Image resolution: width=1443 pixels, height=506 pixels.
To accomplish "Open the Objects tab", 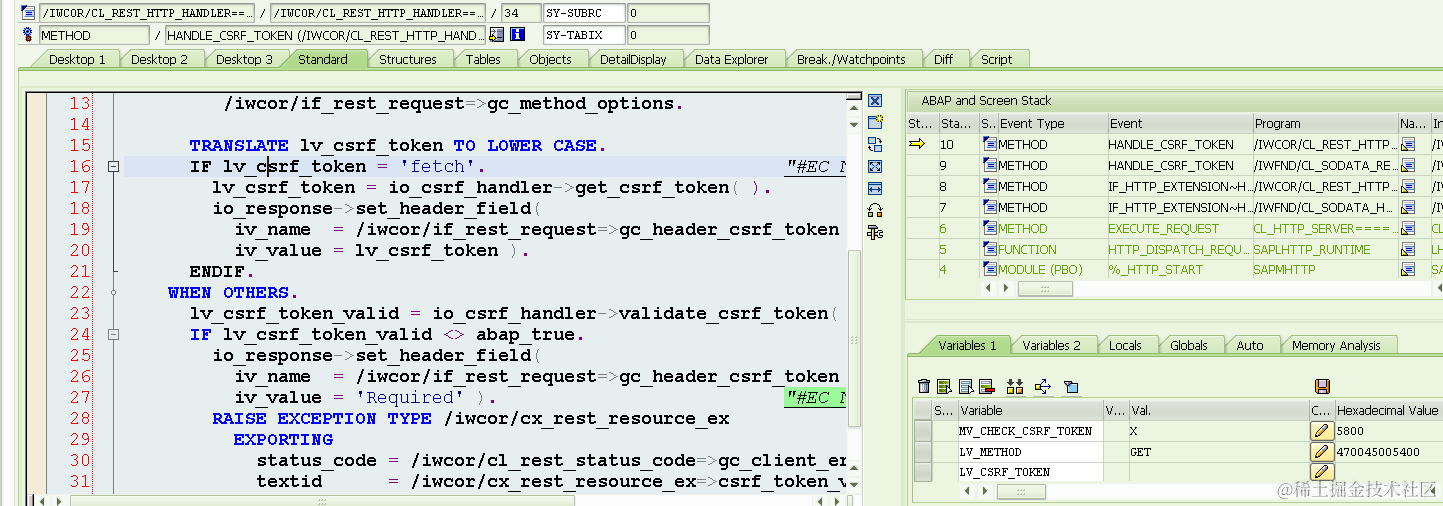I will [x=550, y=59].
